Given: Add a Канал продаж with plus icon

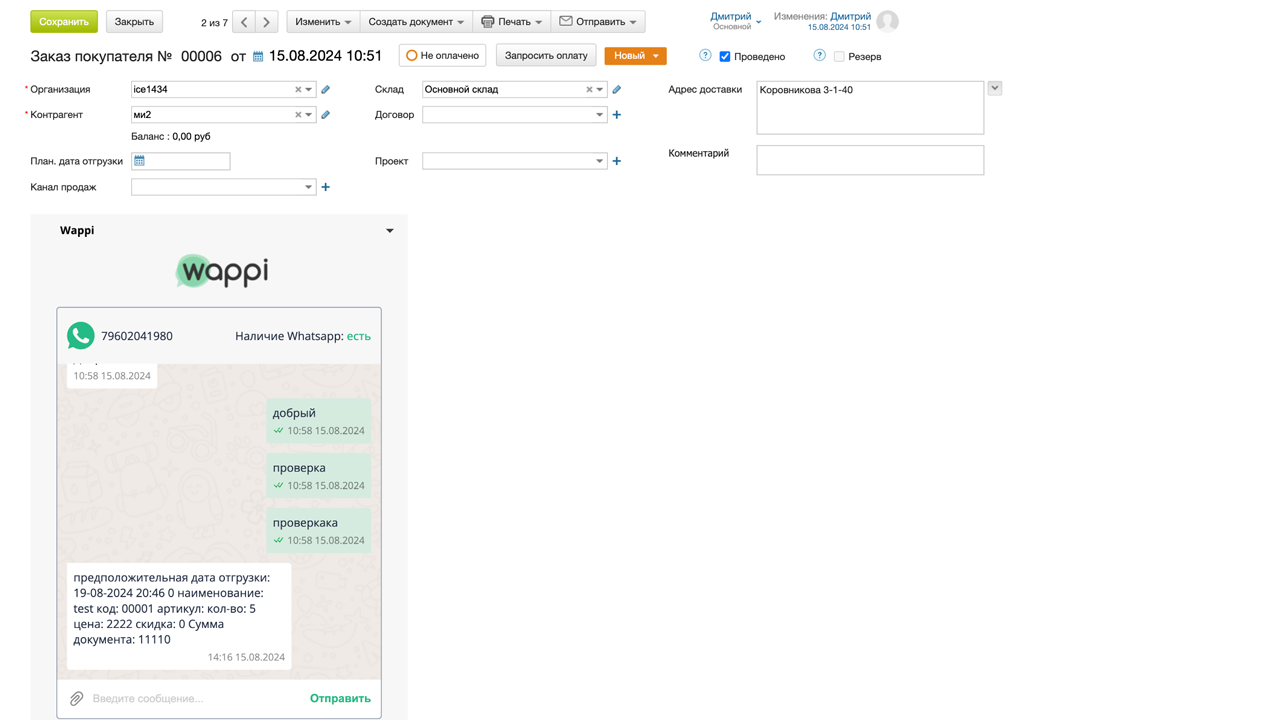Looking at the screenshot, I should 326,187.
